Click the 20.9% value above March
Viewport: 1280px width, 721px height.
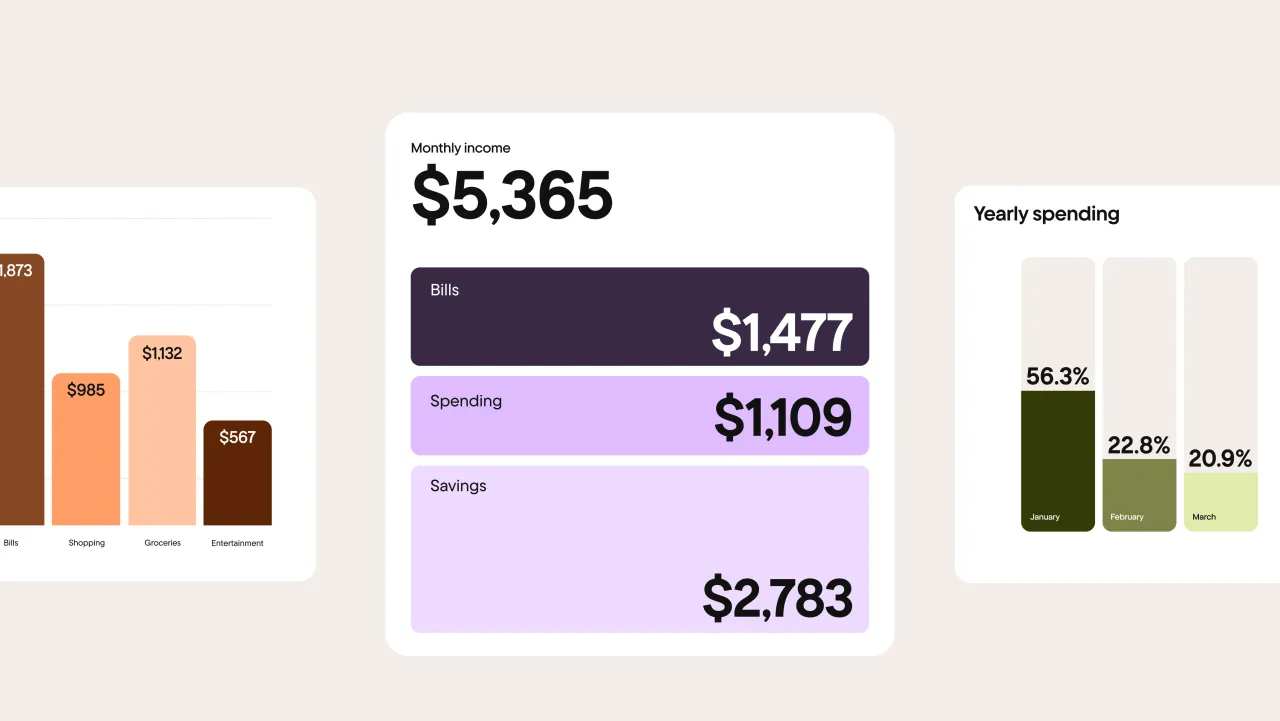pyautogui.click(x=1220, y=458)
